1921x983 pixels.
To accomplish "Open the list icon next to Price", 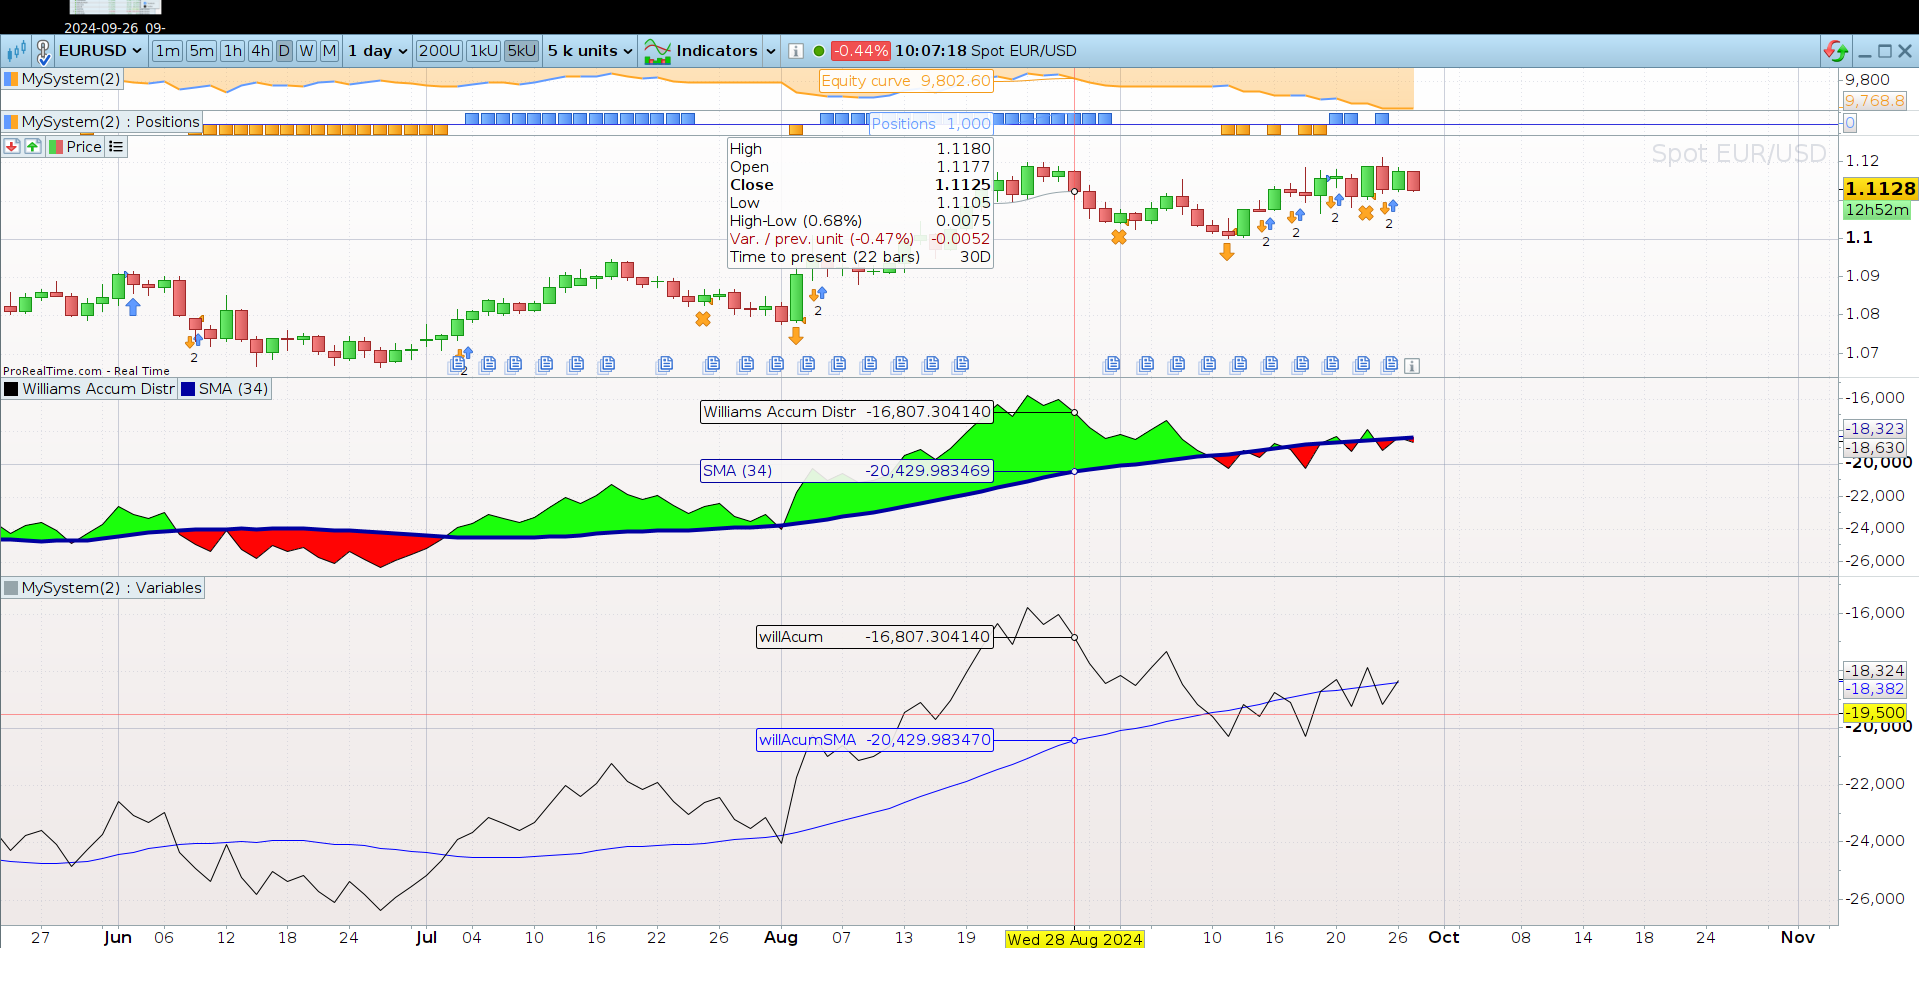I will [116, 147].
